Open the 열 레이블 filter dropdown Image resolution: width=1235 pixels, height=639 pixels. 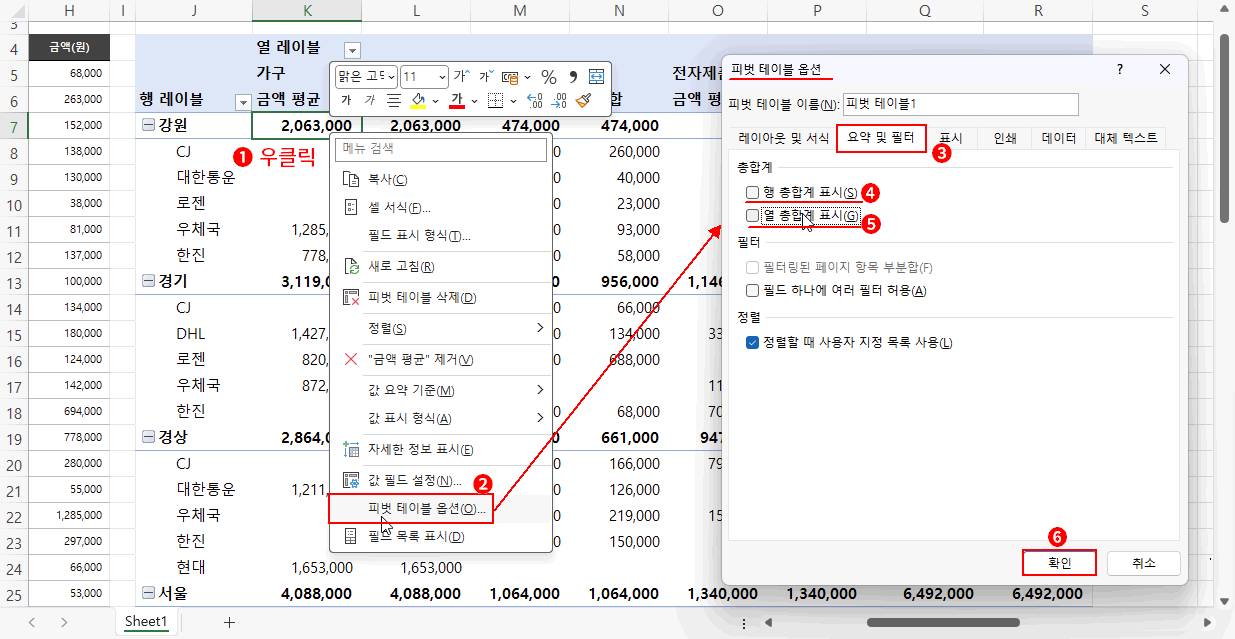tap(351, 49)
